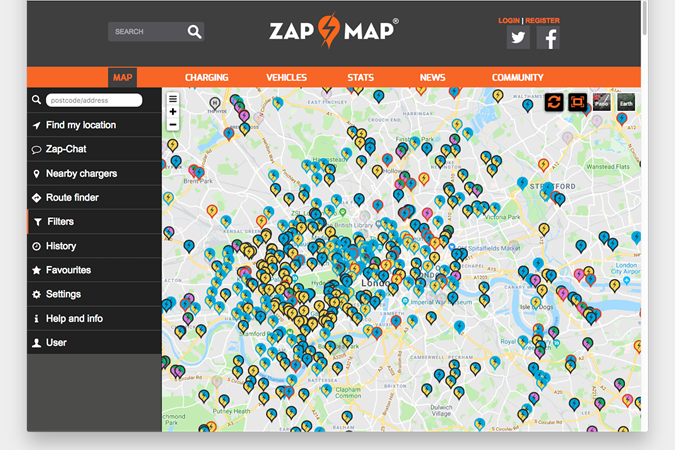Image resolution: width=675 pixels, height=450 pixels.
Task: Open the CHARGING menu
Action: point(207,78)
